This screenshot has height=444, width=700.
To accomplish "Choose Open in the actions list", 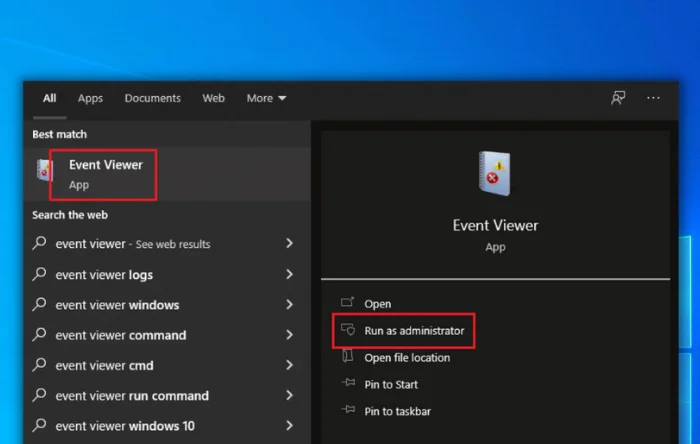I will pos(378,304).
